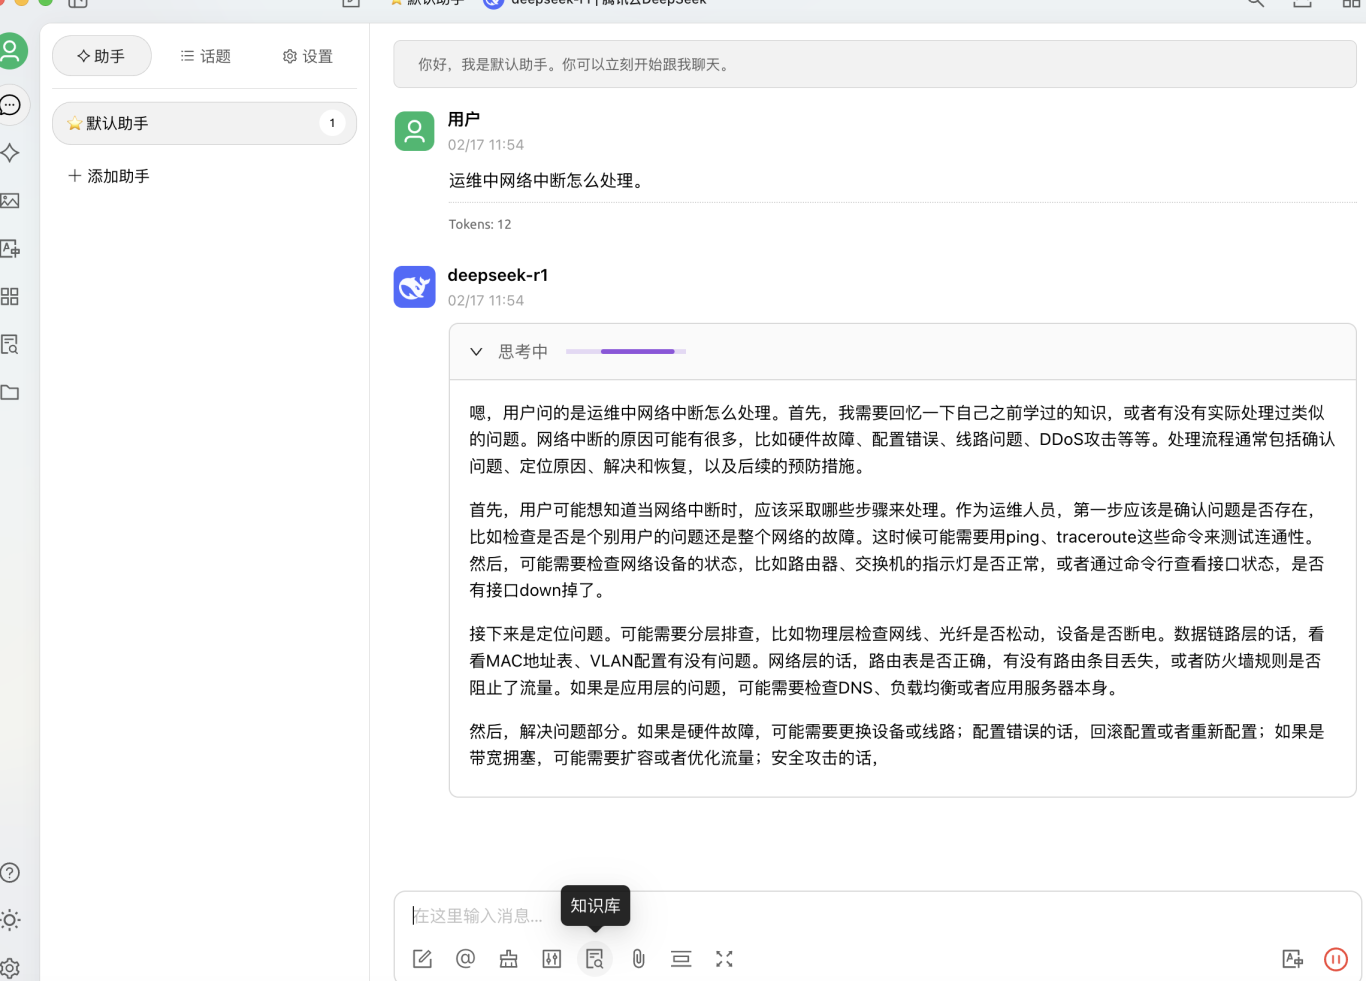Click the message input field

pos(700,915)
